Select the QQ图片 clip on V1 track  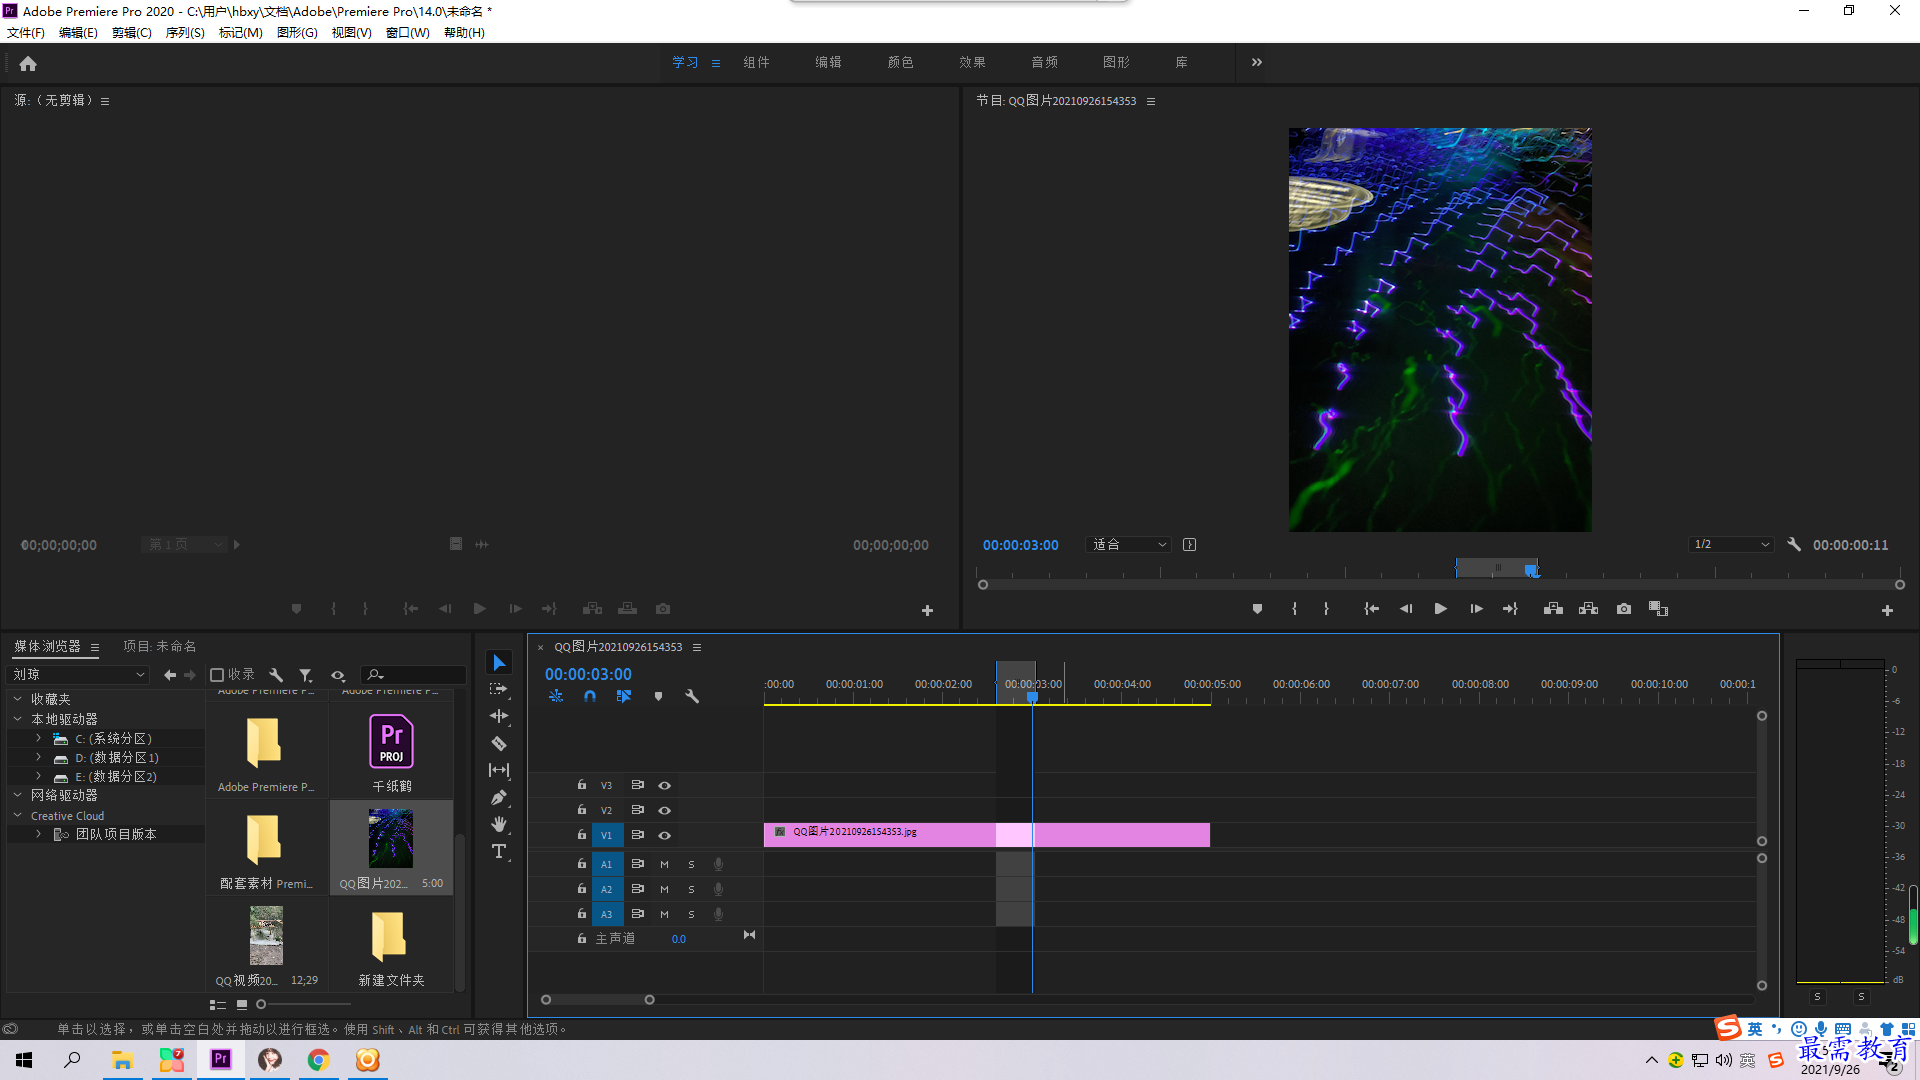pos(986,835)
